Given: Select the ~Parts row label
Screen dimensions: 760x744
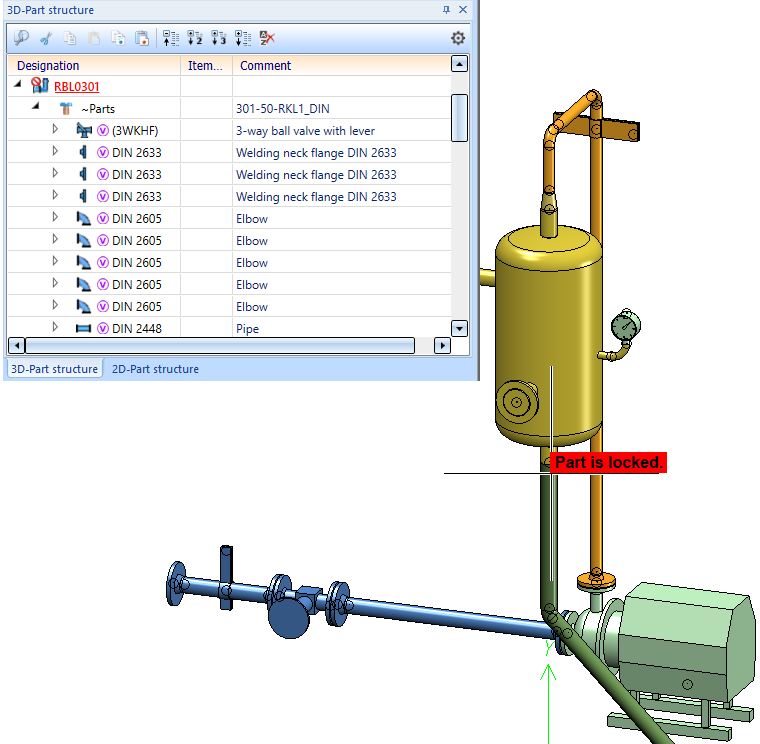Looking at the screenshot, I should point(98,109).
